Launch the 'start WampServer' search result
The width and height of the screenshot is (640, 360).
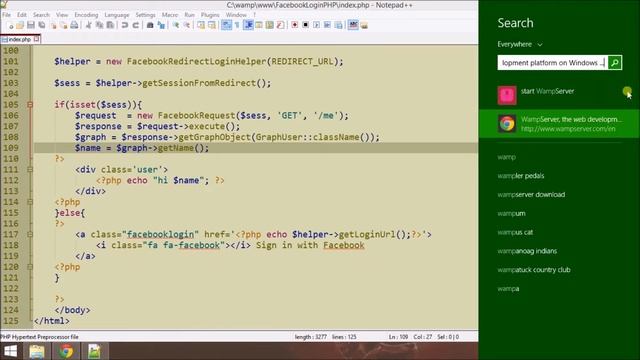coord(559,95)
